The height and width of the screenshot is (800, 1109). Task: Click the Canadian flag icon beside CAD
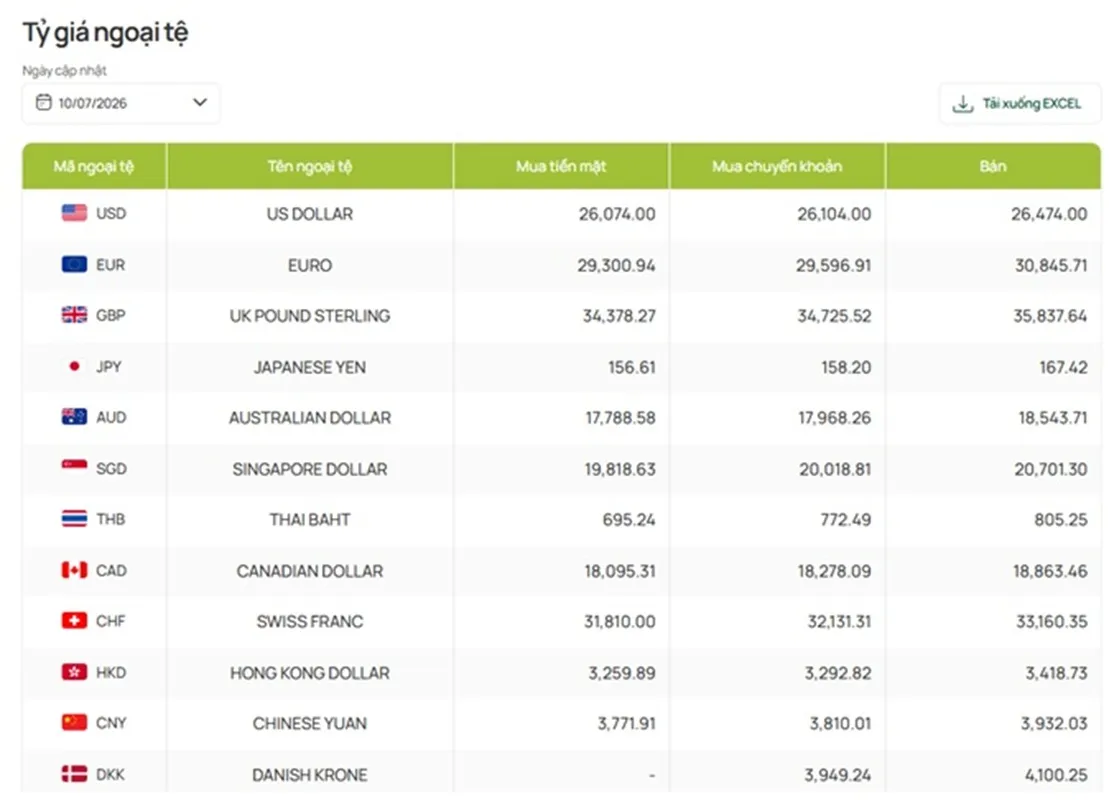point(74,569)
